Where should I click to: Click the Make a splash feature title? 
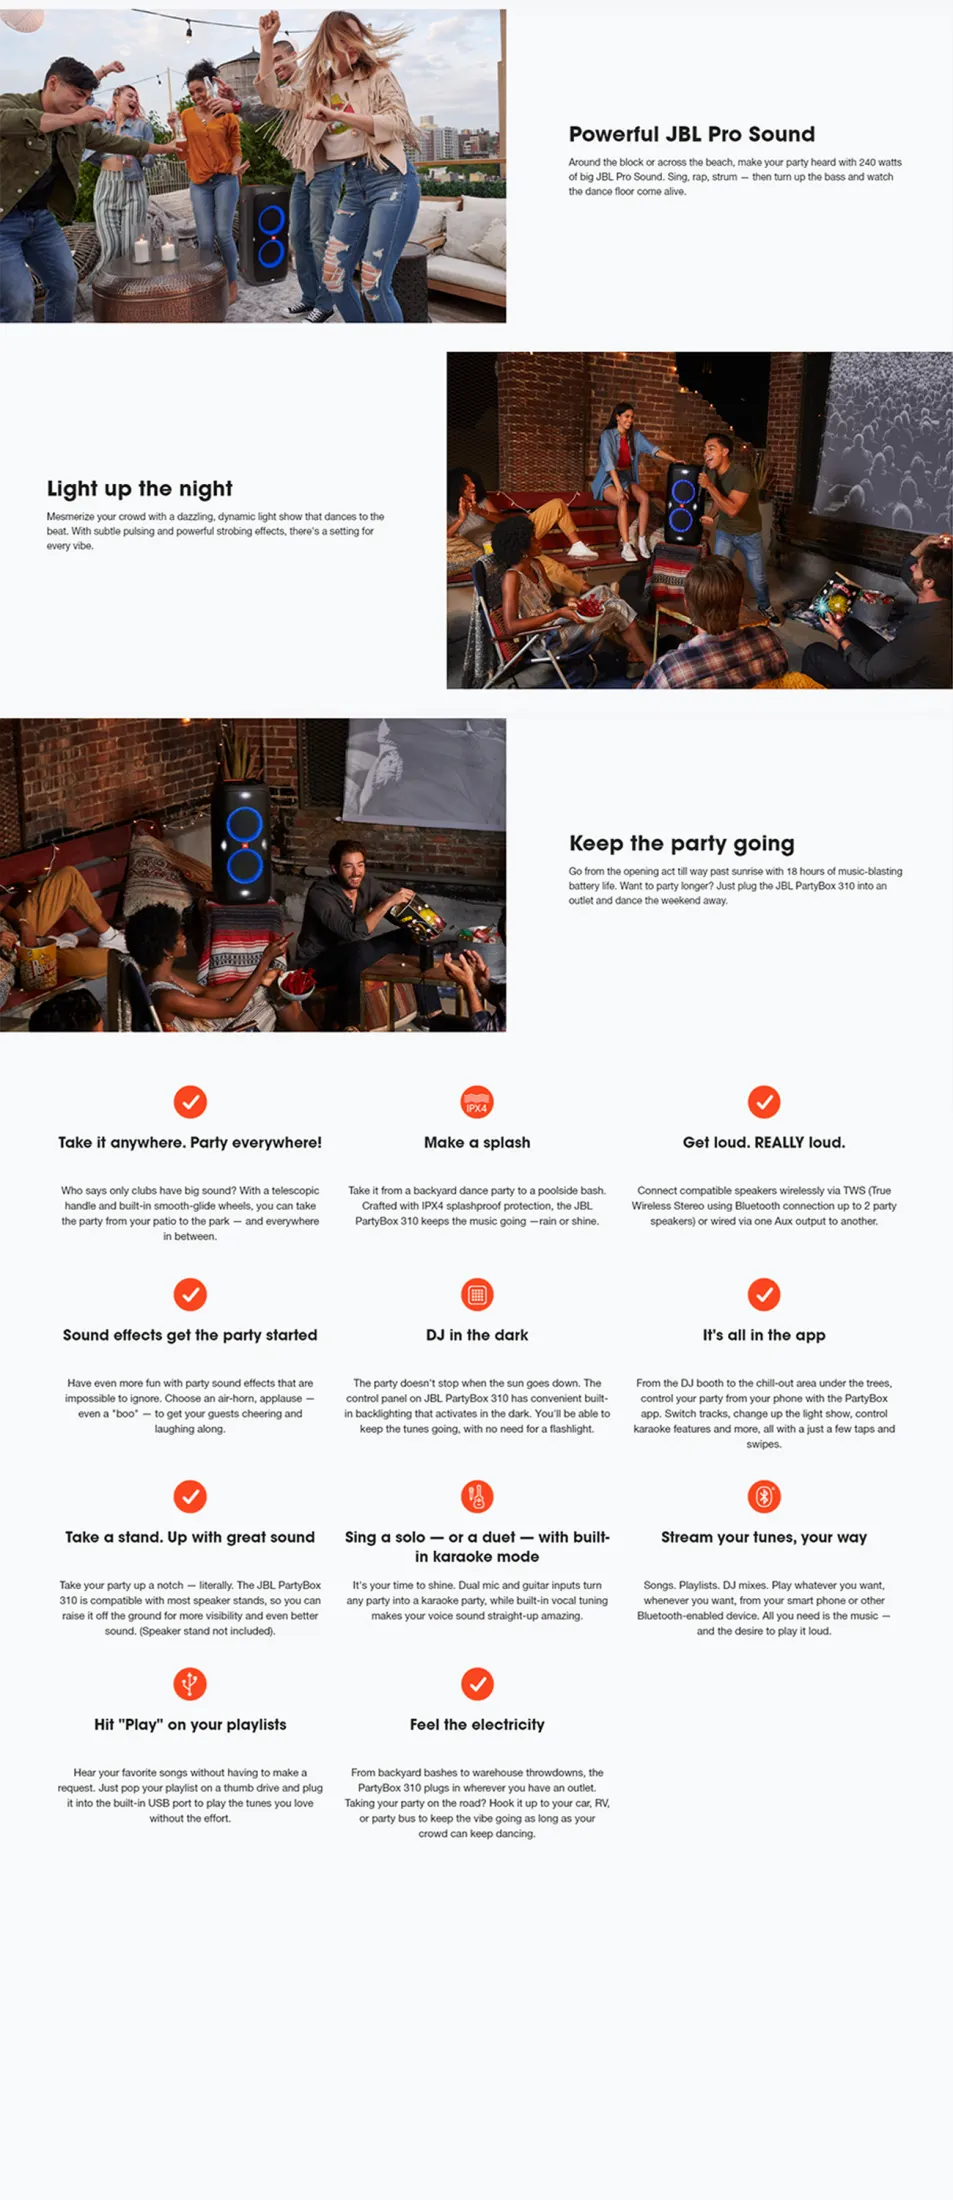click(477, 1142)
